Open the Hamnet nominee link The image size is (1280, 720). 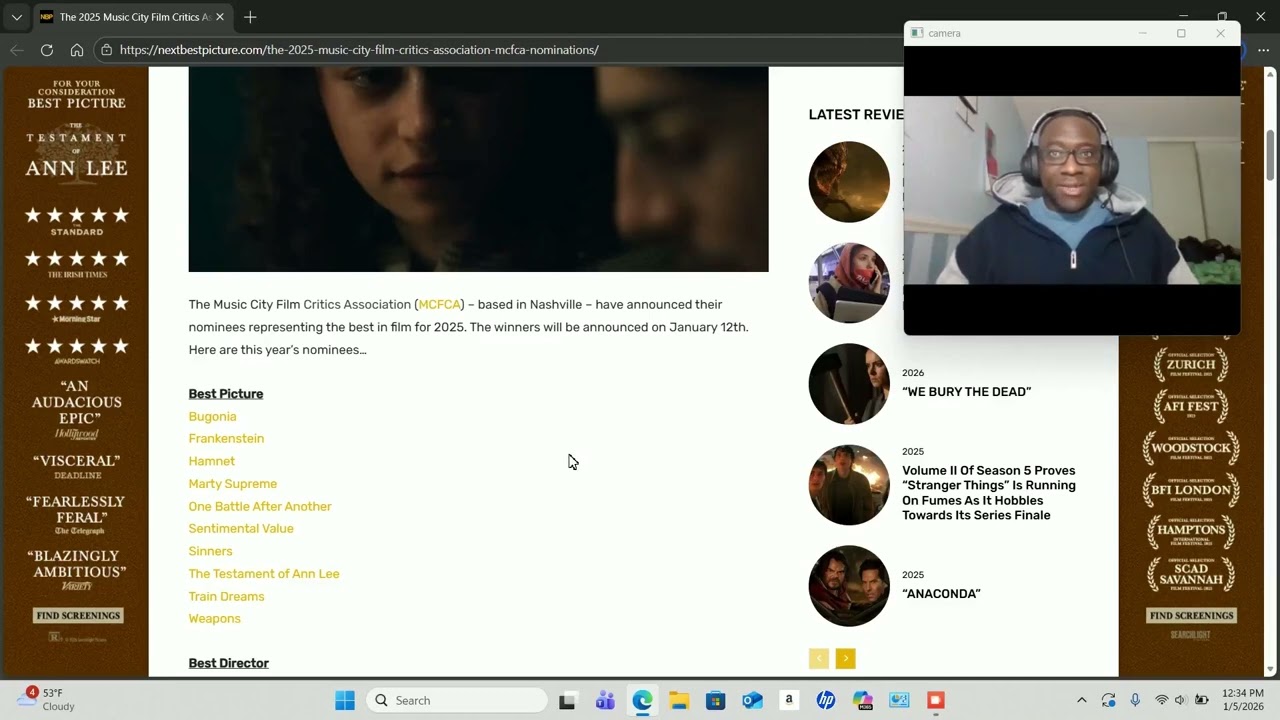212,461
